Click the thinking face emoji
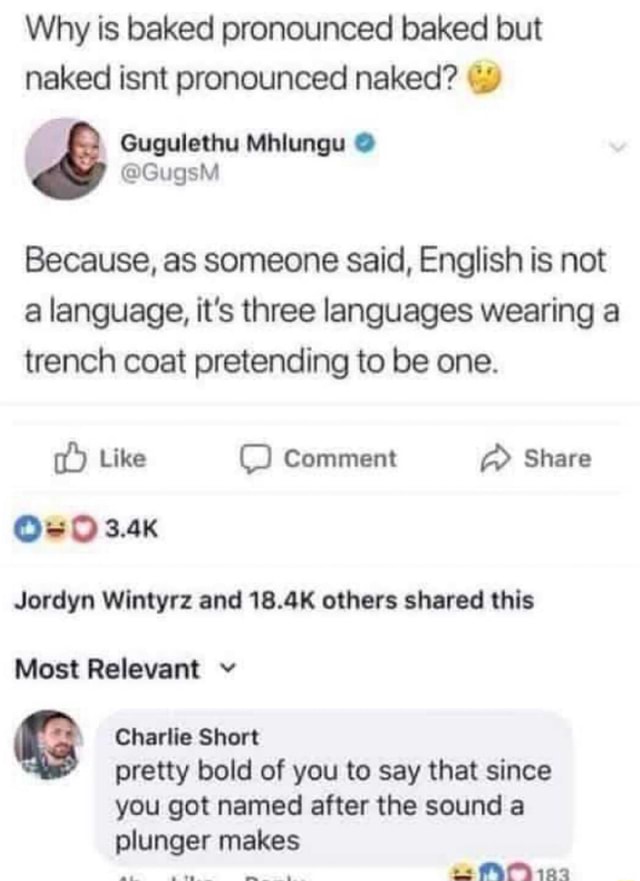The image size is (640, 881). (484, 79)
